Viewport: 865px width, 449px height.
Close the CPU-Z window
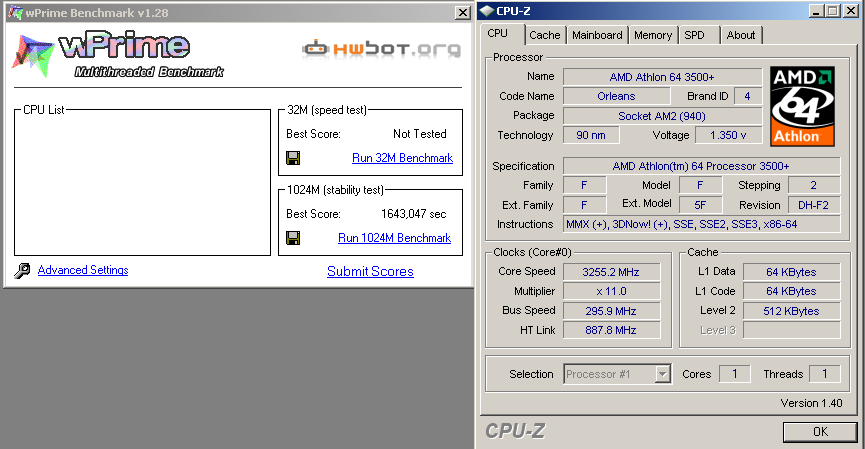click(851, 11)
